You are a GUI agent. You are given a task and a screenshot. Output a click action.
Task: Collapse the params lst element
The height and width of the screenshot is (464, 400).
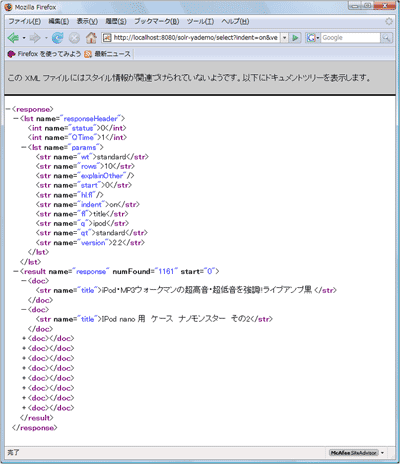tap(24, 147)
